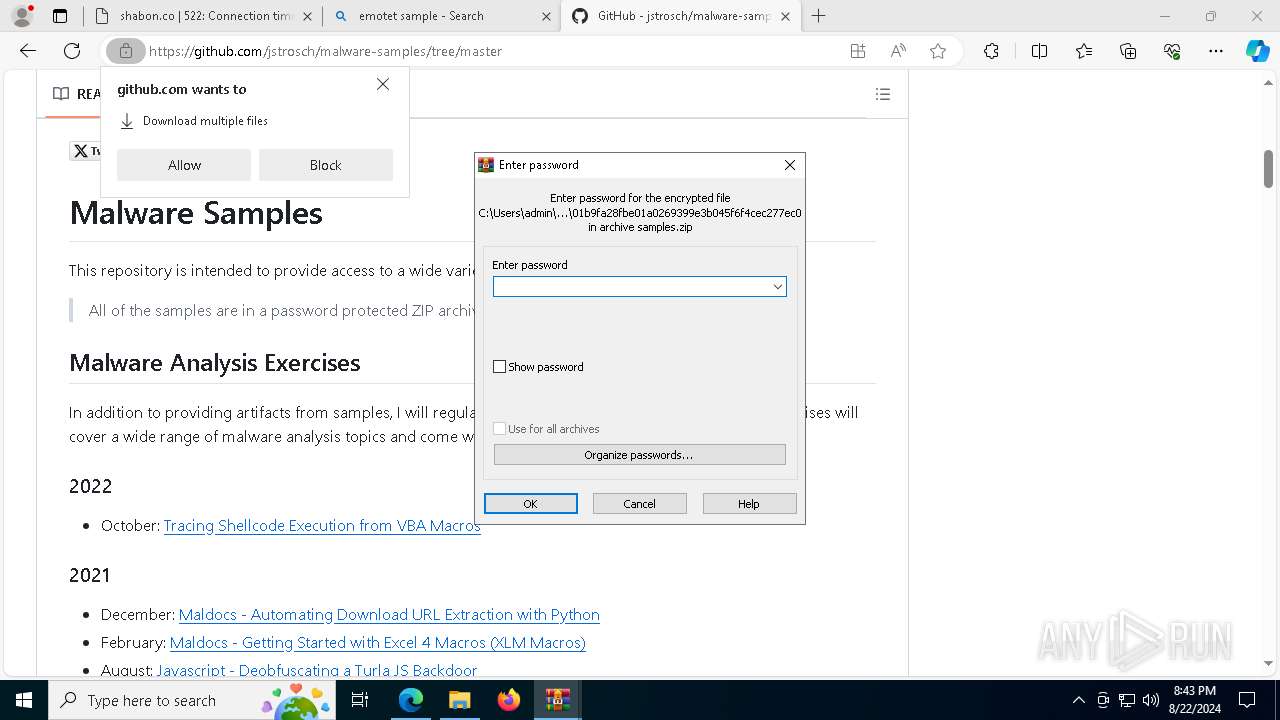The width and height of the screenshot is (1280, 720).
Task: Show hidden system tray icons
Action: pyautogui.click(x=1078, y=700)
